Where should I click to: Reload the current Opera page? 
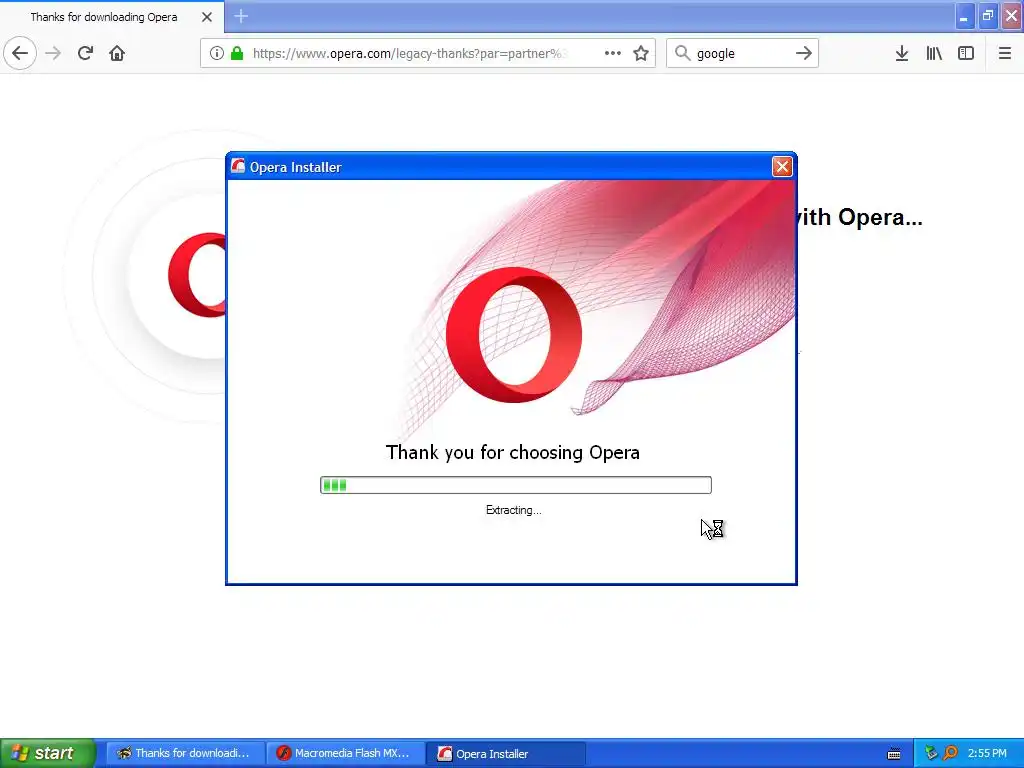(x=85, y=53)
